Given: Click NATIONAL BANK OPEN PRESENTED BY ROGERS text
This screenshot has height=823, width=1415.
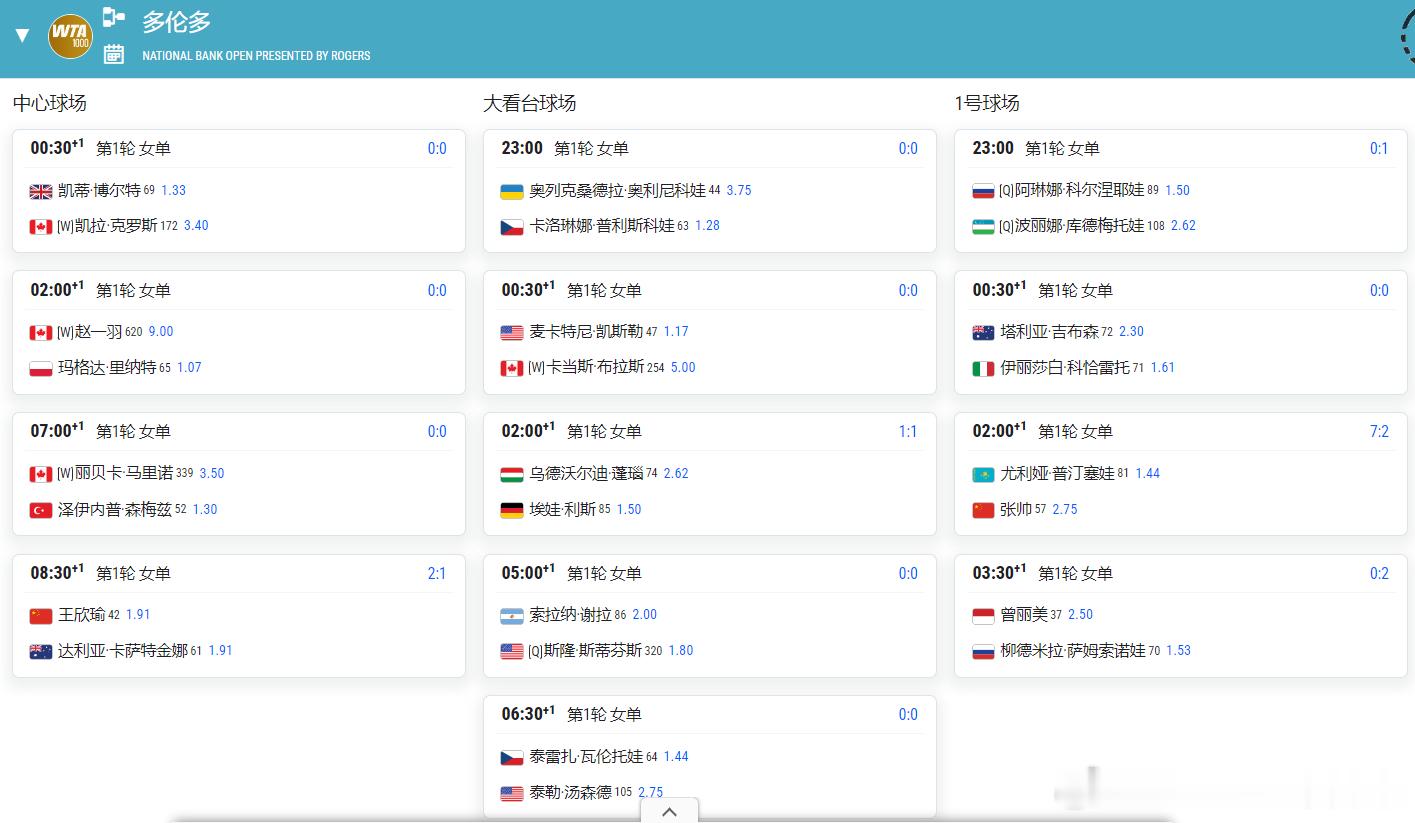Looking at the screenshot, I should [x=256, y=56].
